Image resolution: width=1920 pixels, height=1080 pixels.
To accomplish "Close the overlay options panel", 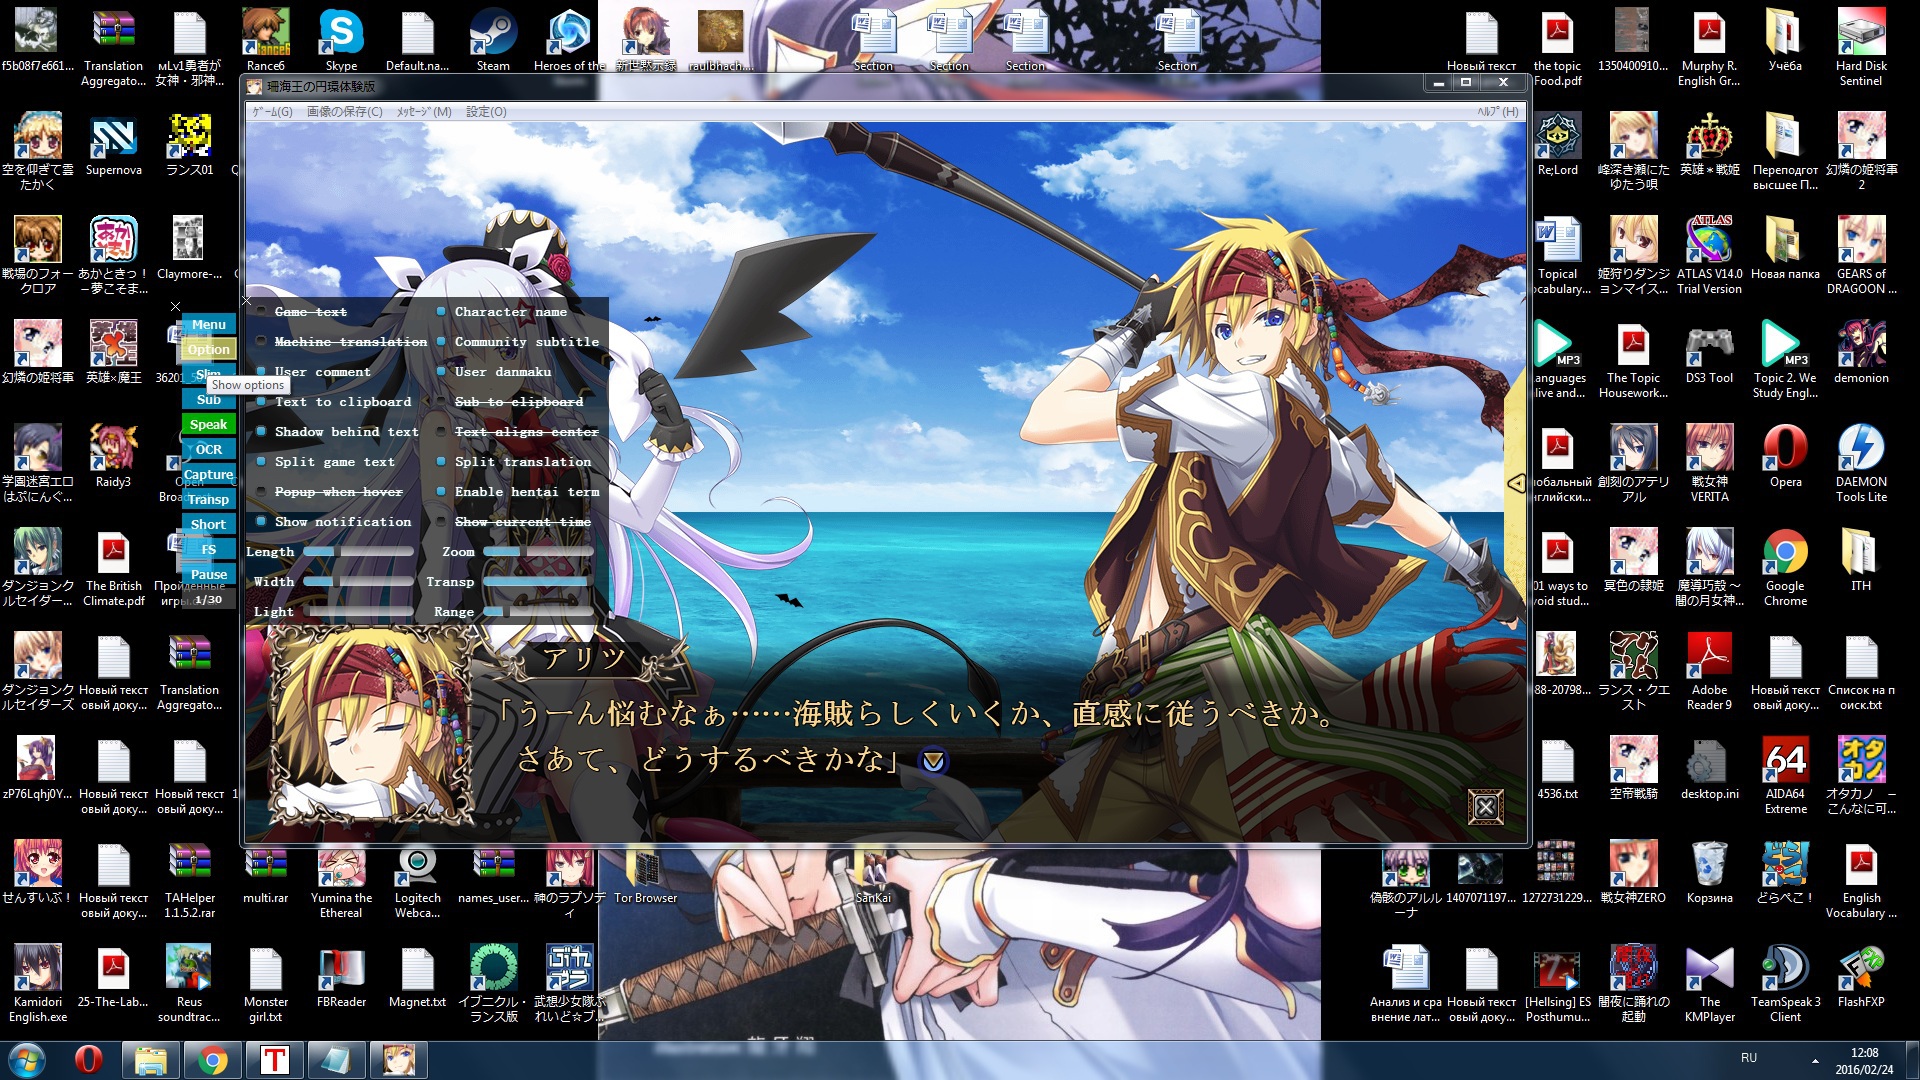I will [247, 299].
